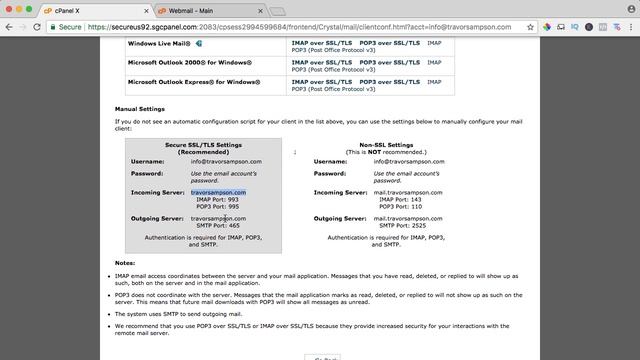Click the Go Back button at bottom
Viewport: 640px width, 360px height.
click(x=322, y=358)
